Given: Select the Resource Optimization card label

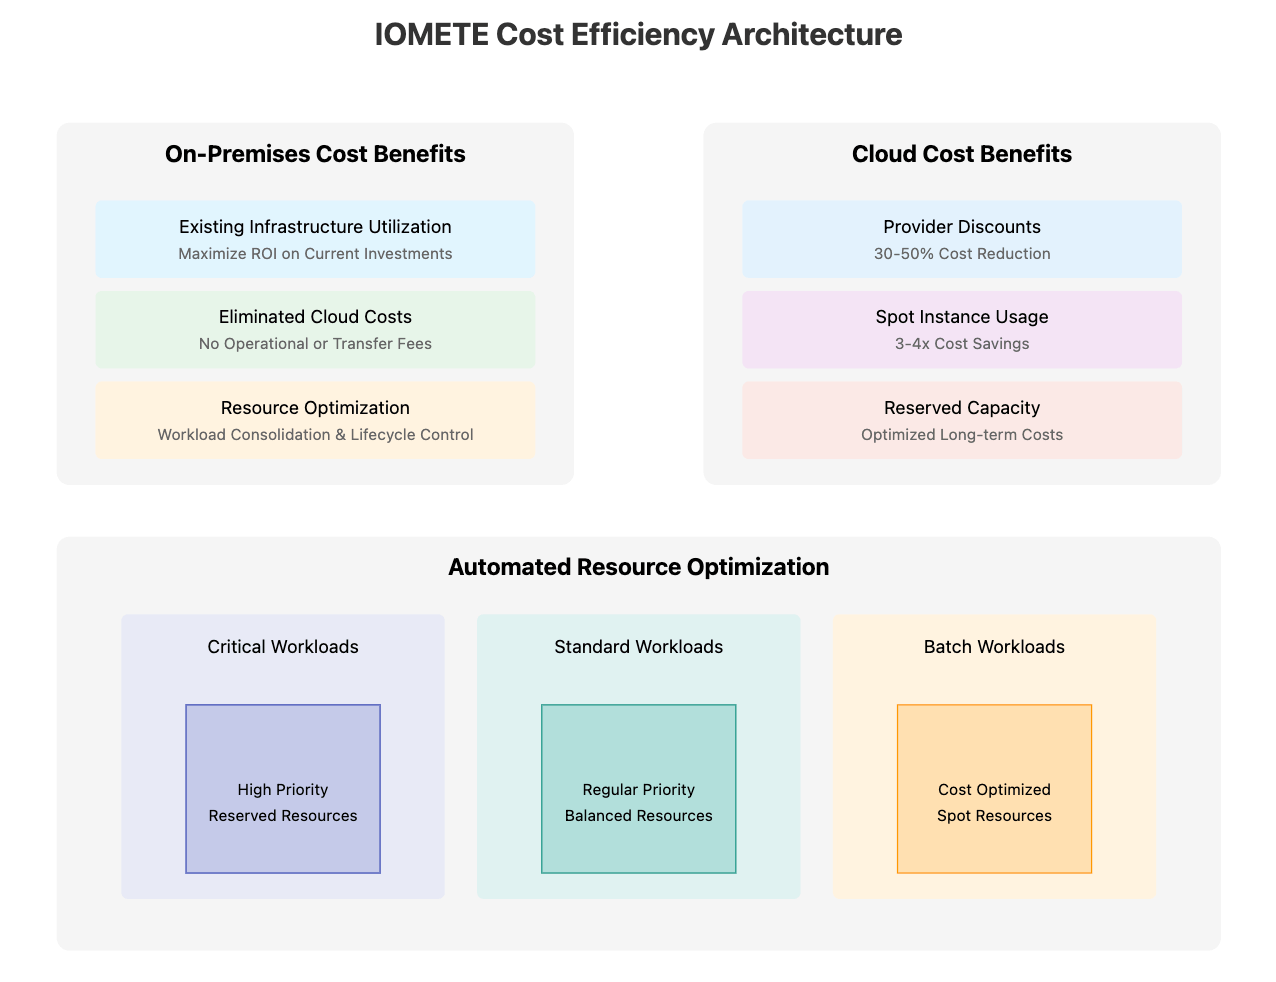Looking at the screenshot, I should (x=315, y=408).
